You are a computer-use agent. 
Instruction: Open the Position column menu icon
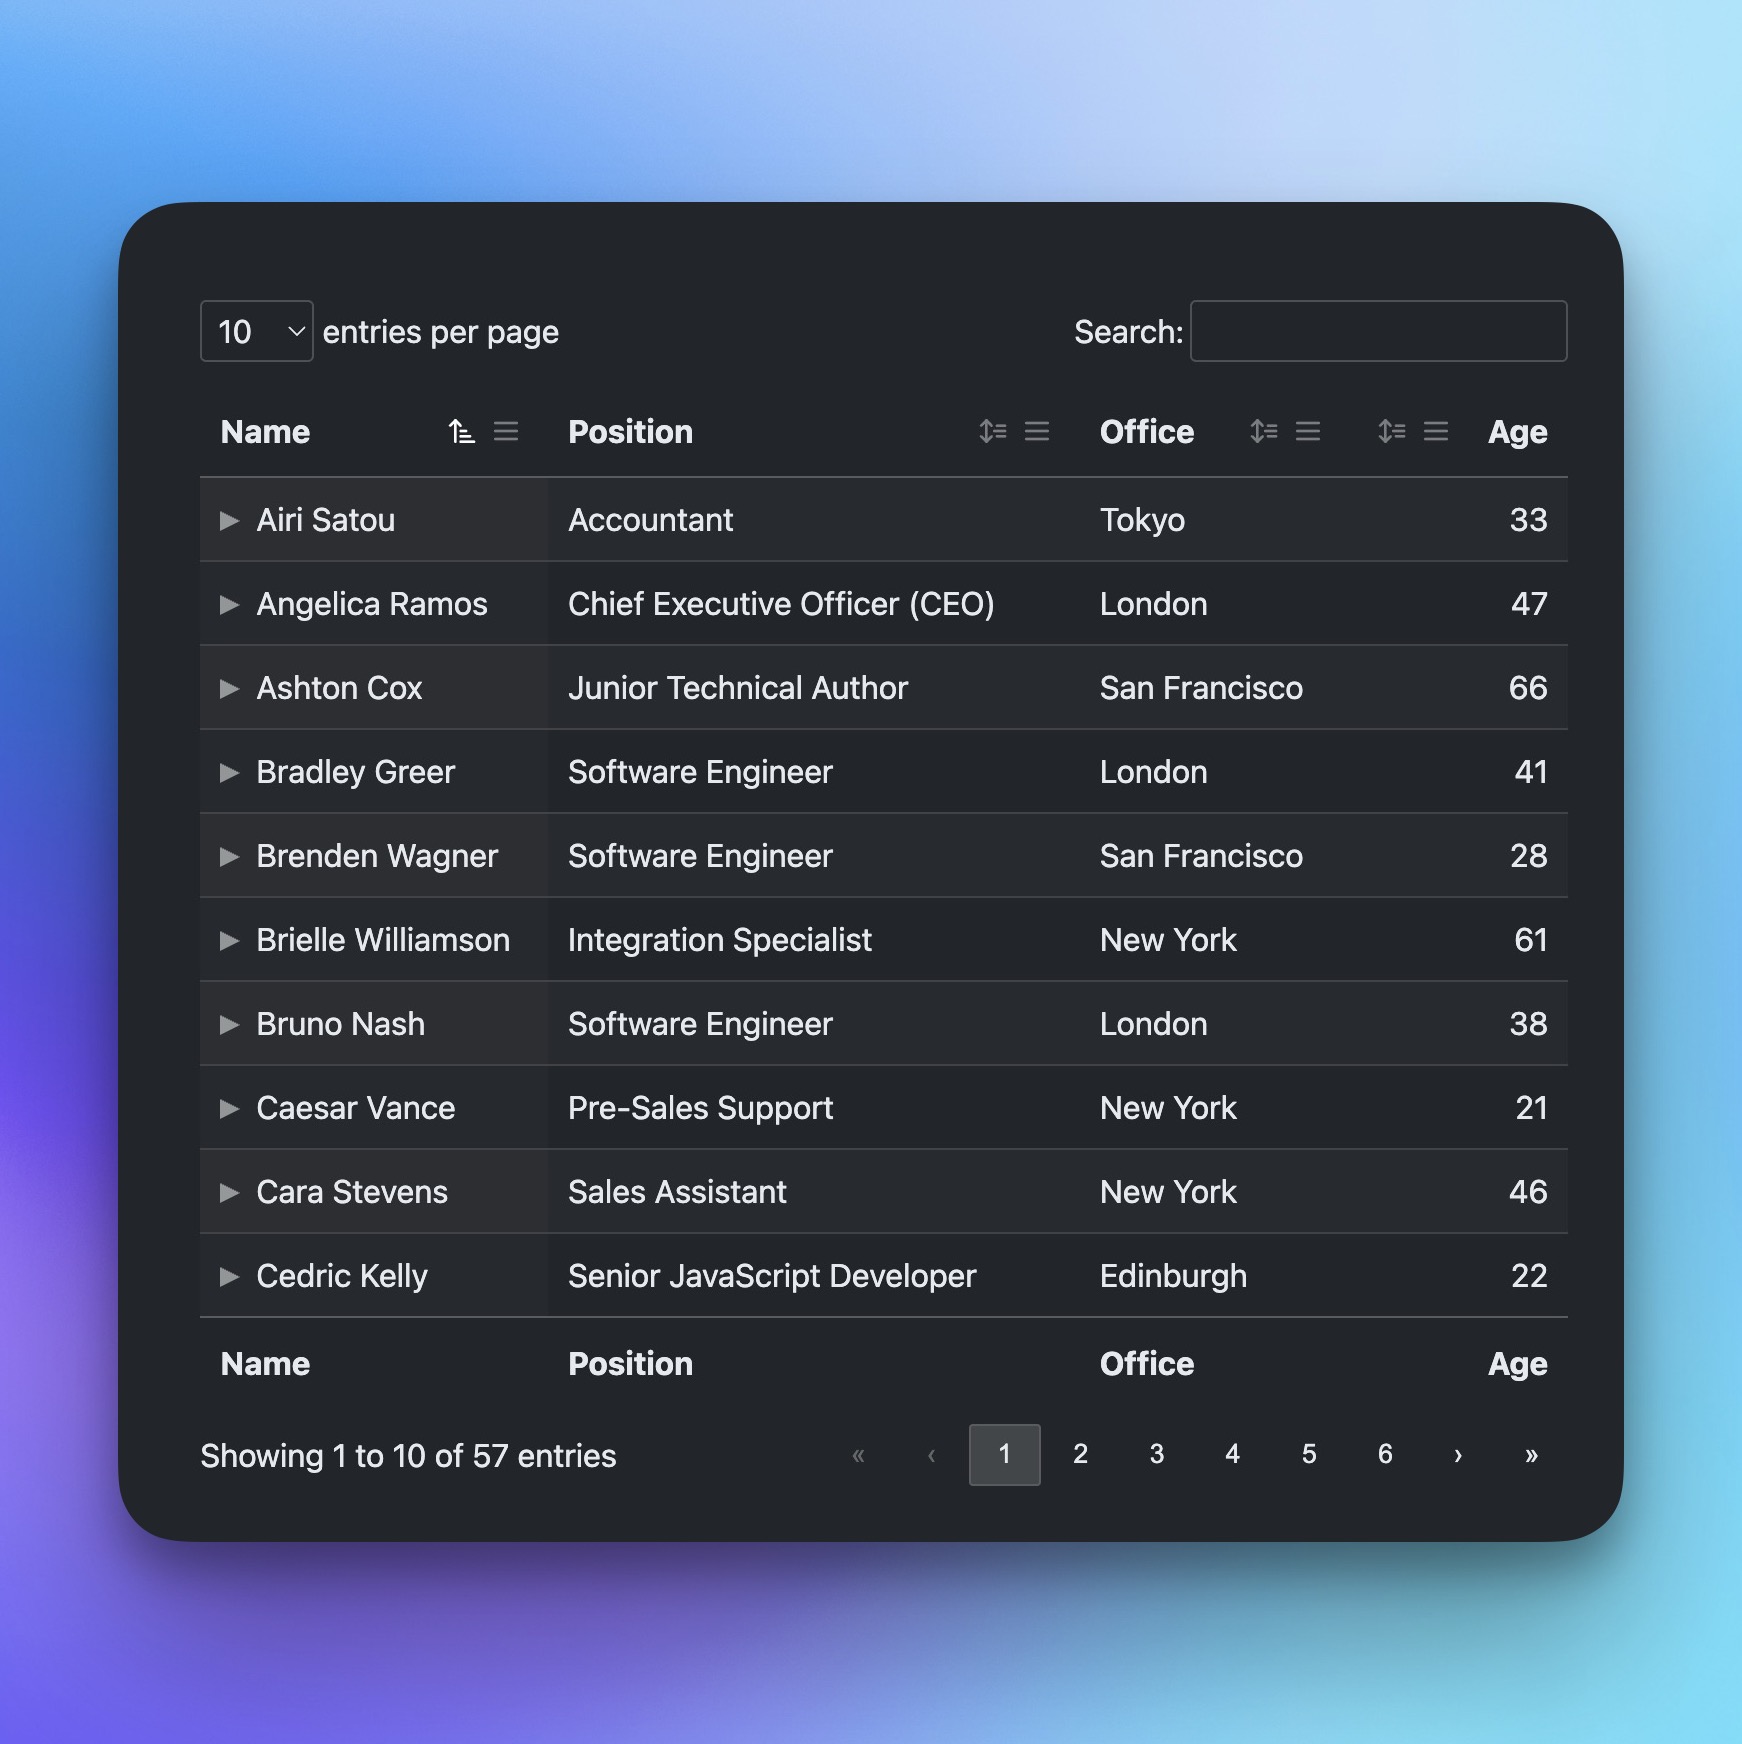[x=1037, y=431]
